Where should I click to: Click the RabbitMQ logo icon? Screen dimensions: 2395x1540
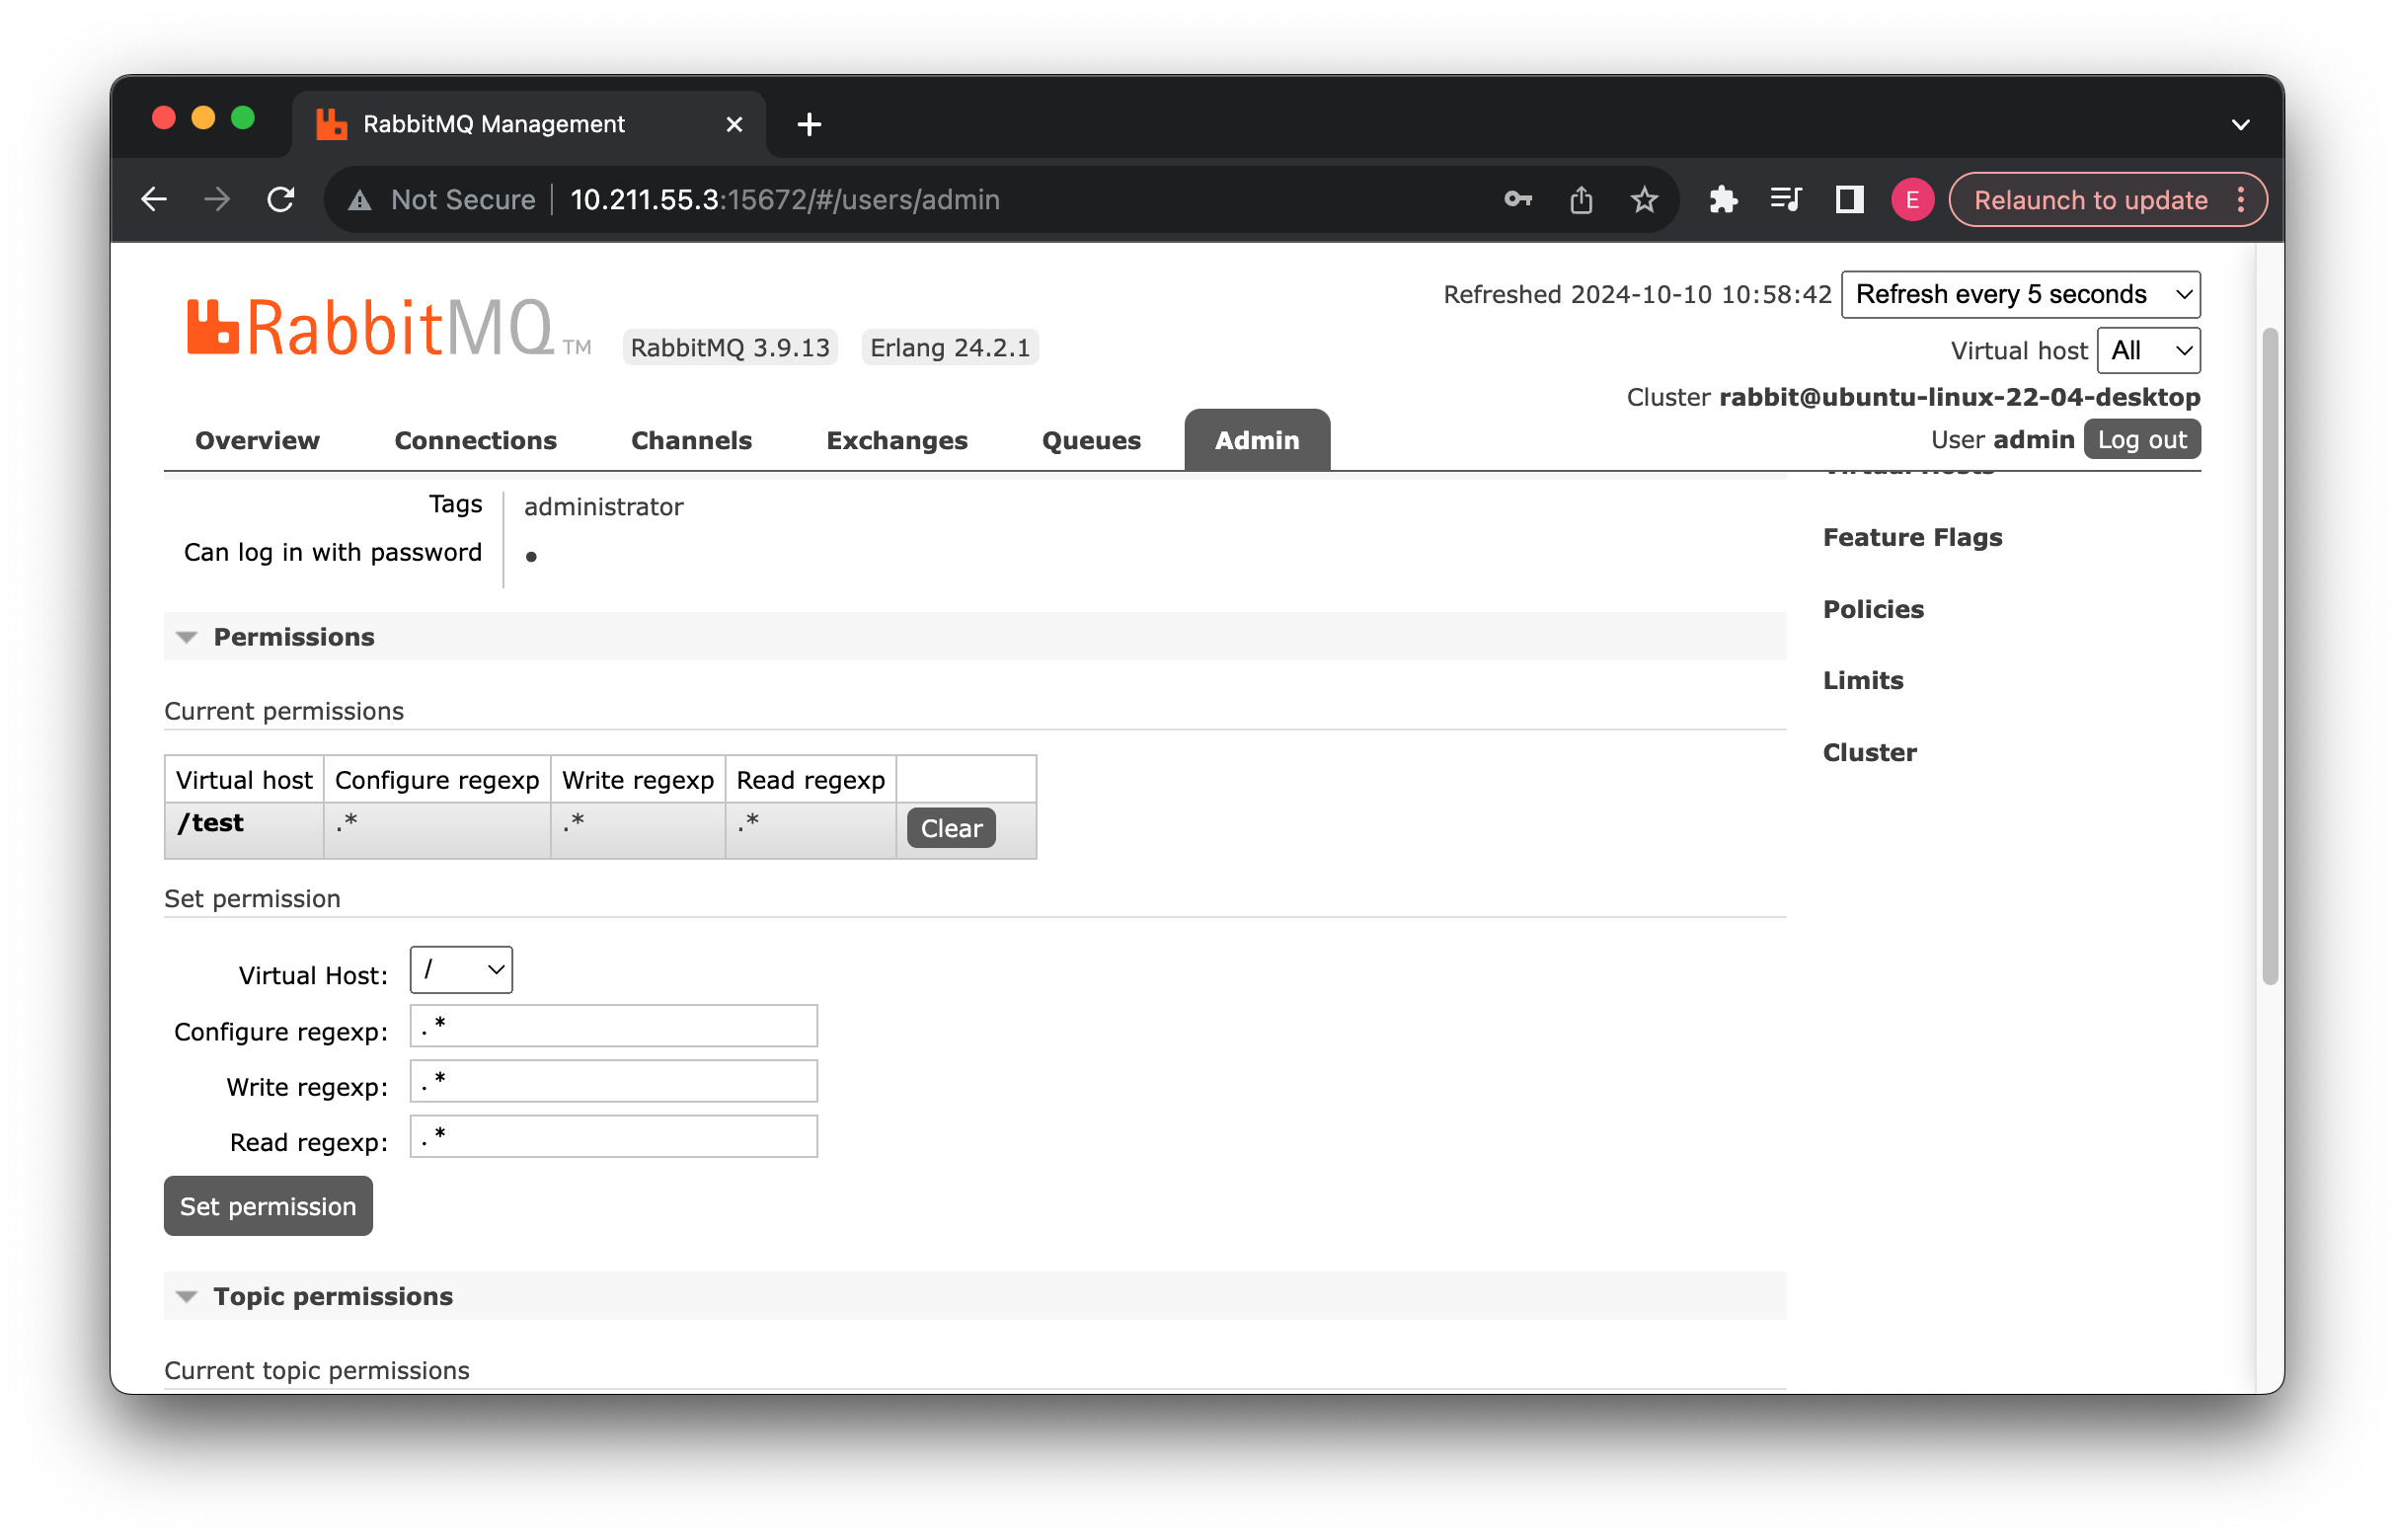tap(213, 327)
